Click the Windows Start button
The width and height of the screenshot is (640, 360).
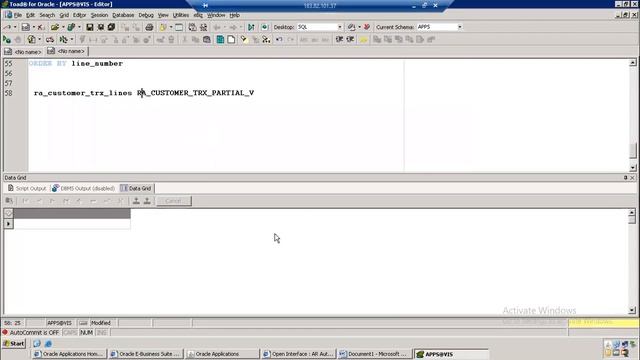pyautogui.click(x=14, y=344)
